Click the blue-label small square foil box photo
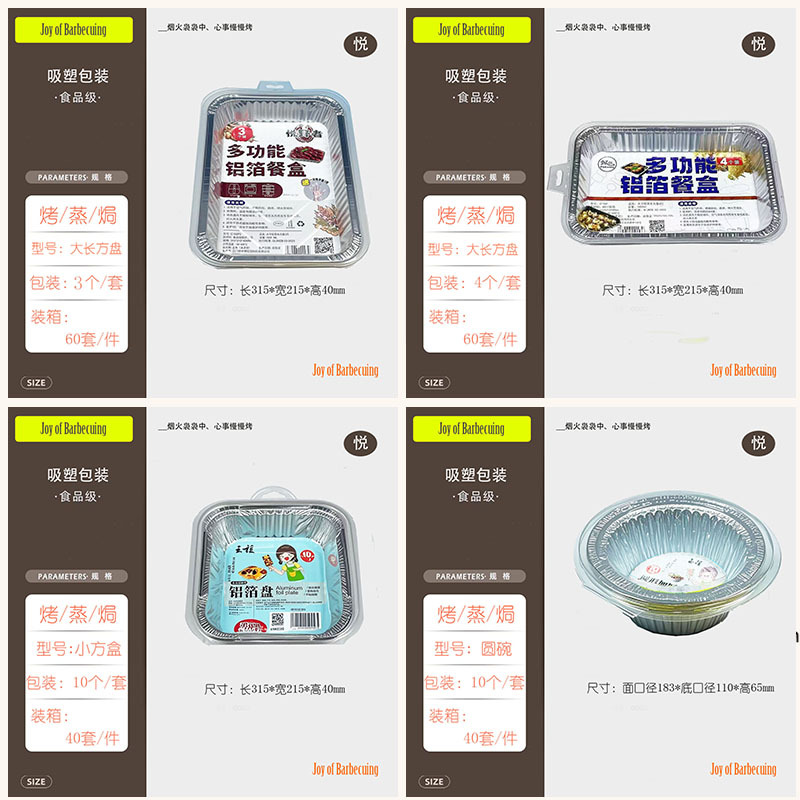Viewport: 800px width, 800px height. click(276, 566)
